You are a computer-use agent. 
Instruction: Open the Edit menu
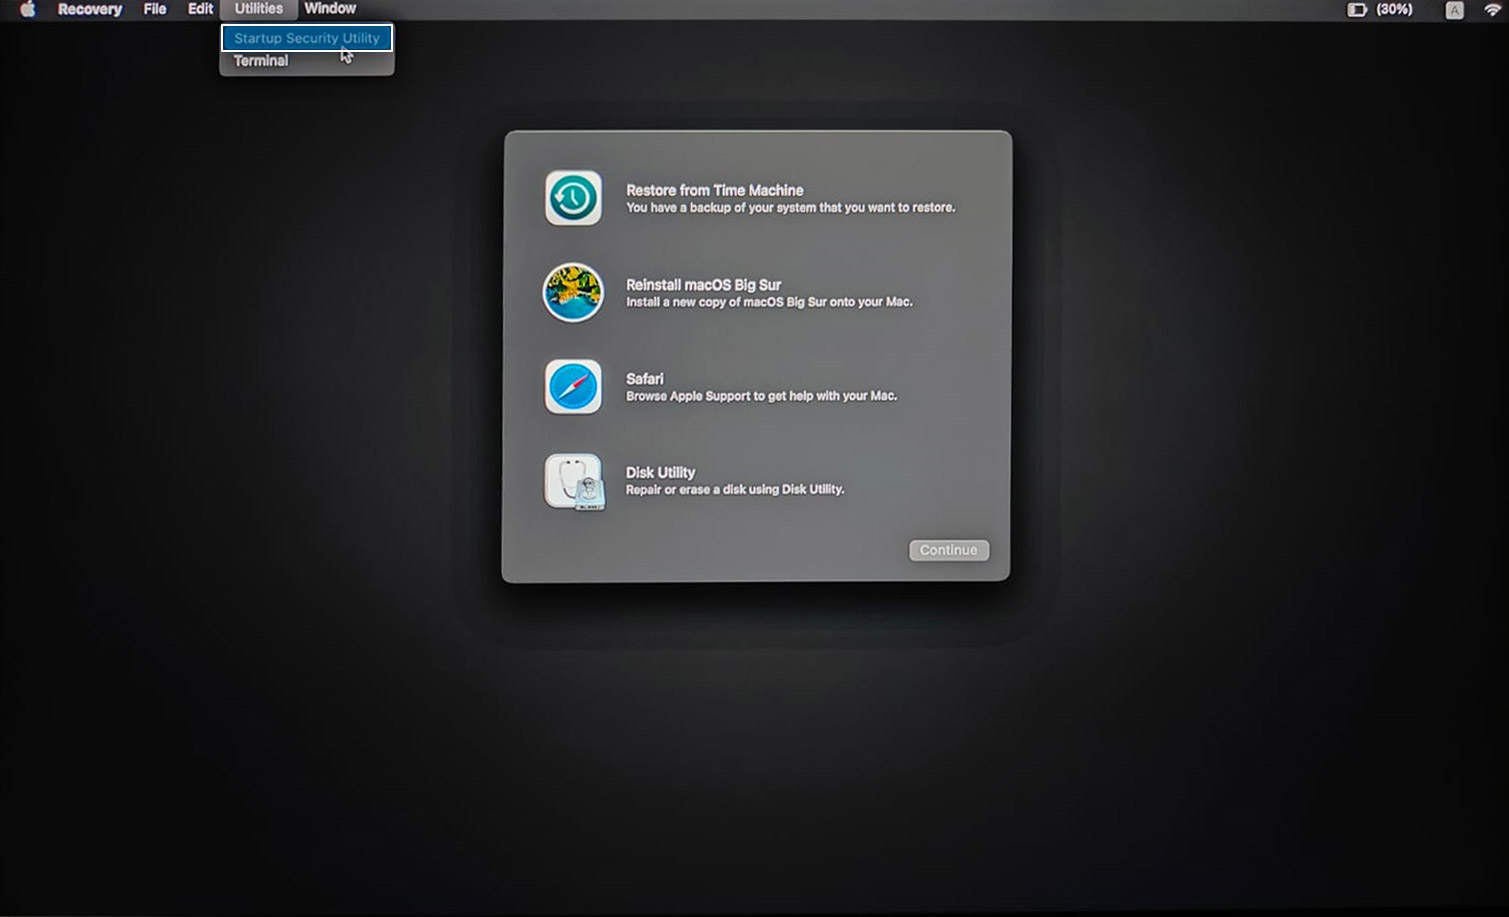(x=200, y=9)
